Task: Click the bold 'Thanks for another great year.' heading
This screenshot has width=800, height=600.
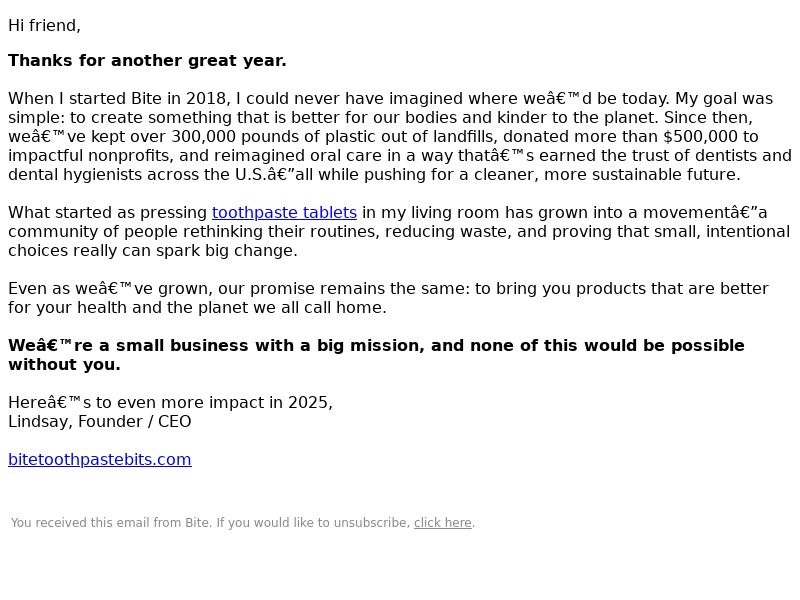Action: pyautogui.click(x=147, y=60)
